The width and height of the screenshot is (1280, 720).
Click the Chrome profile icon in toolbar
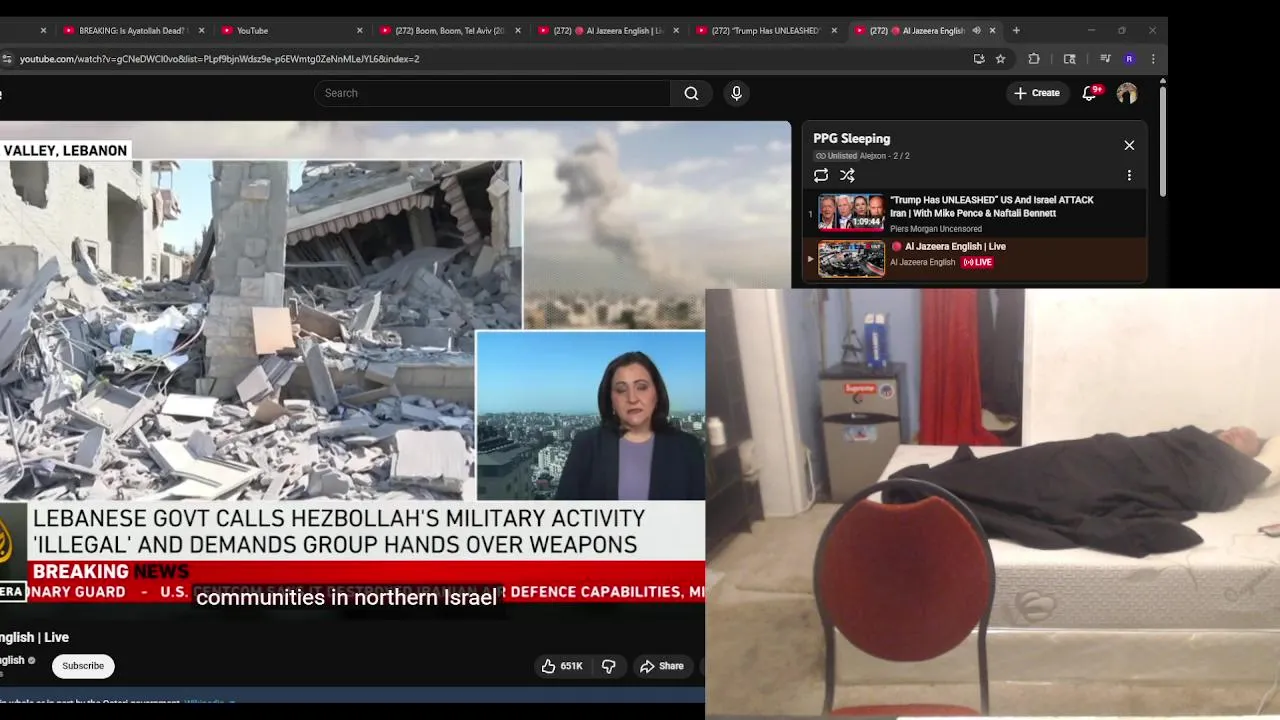(x=1129, y=59)
